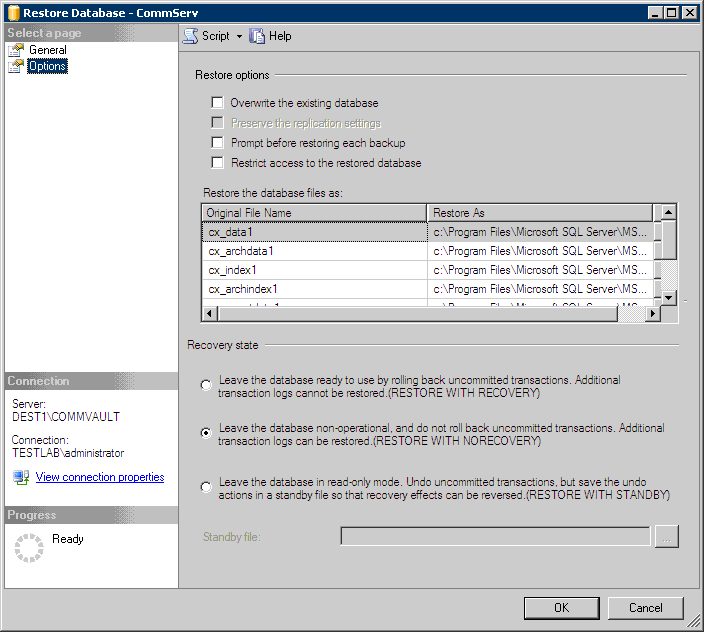Image resolution: width=704 pixels, height=632 pixels.
Task: Click the Script toolbar icon
Action: [190, 36]
